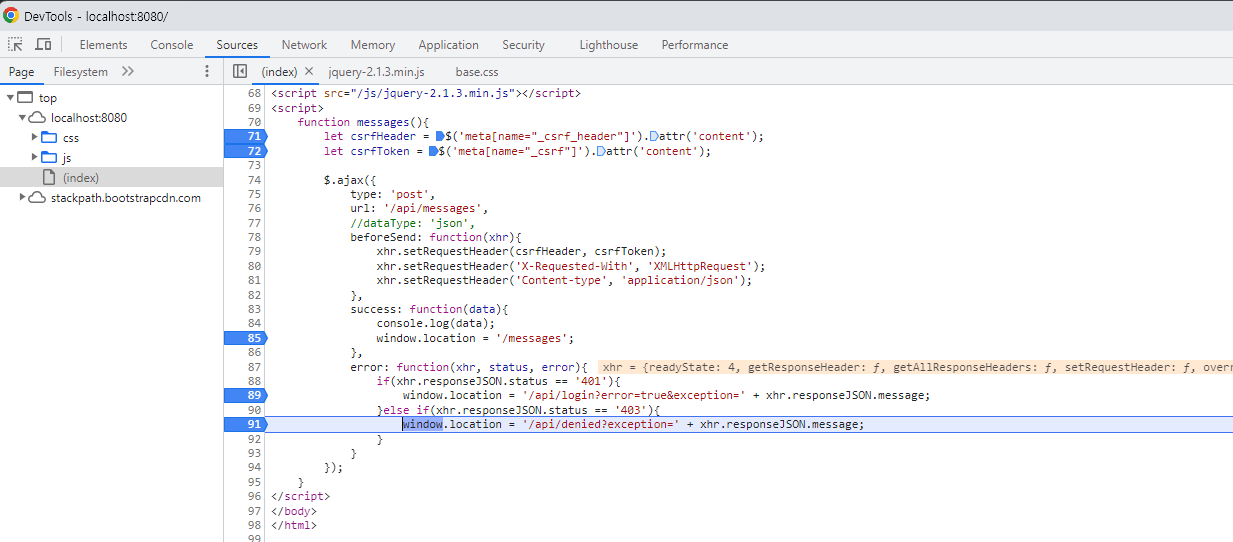1233x542 pixels.
Task: Show more navigator tabs chevron
Action: [128, 72]
